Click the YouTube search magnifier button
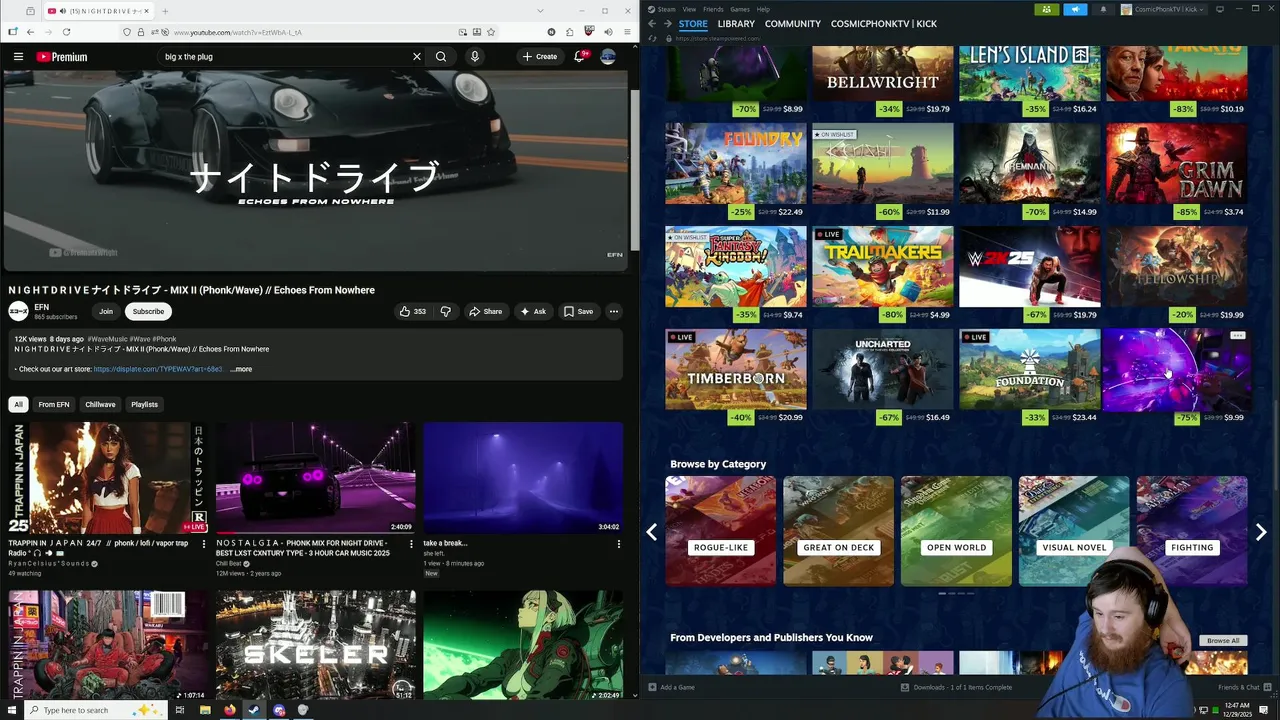The width and height of the screenshot is (1280, 720). coord(441,57)
